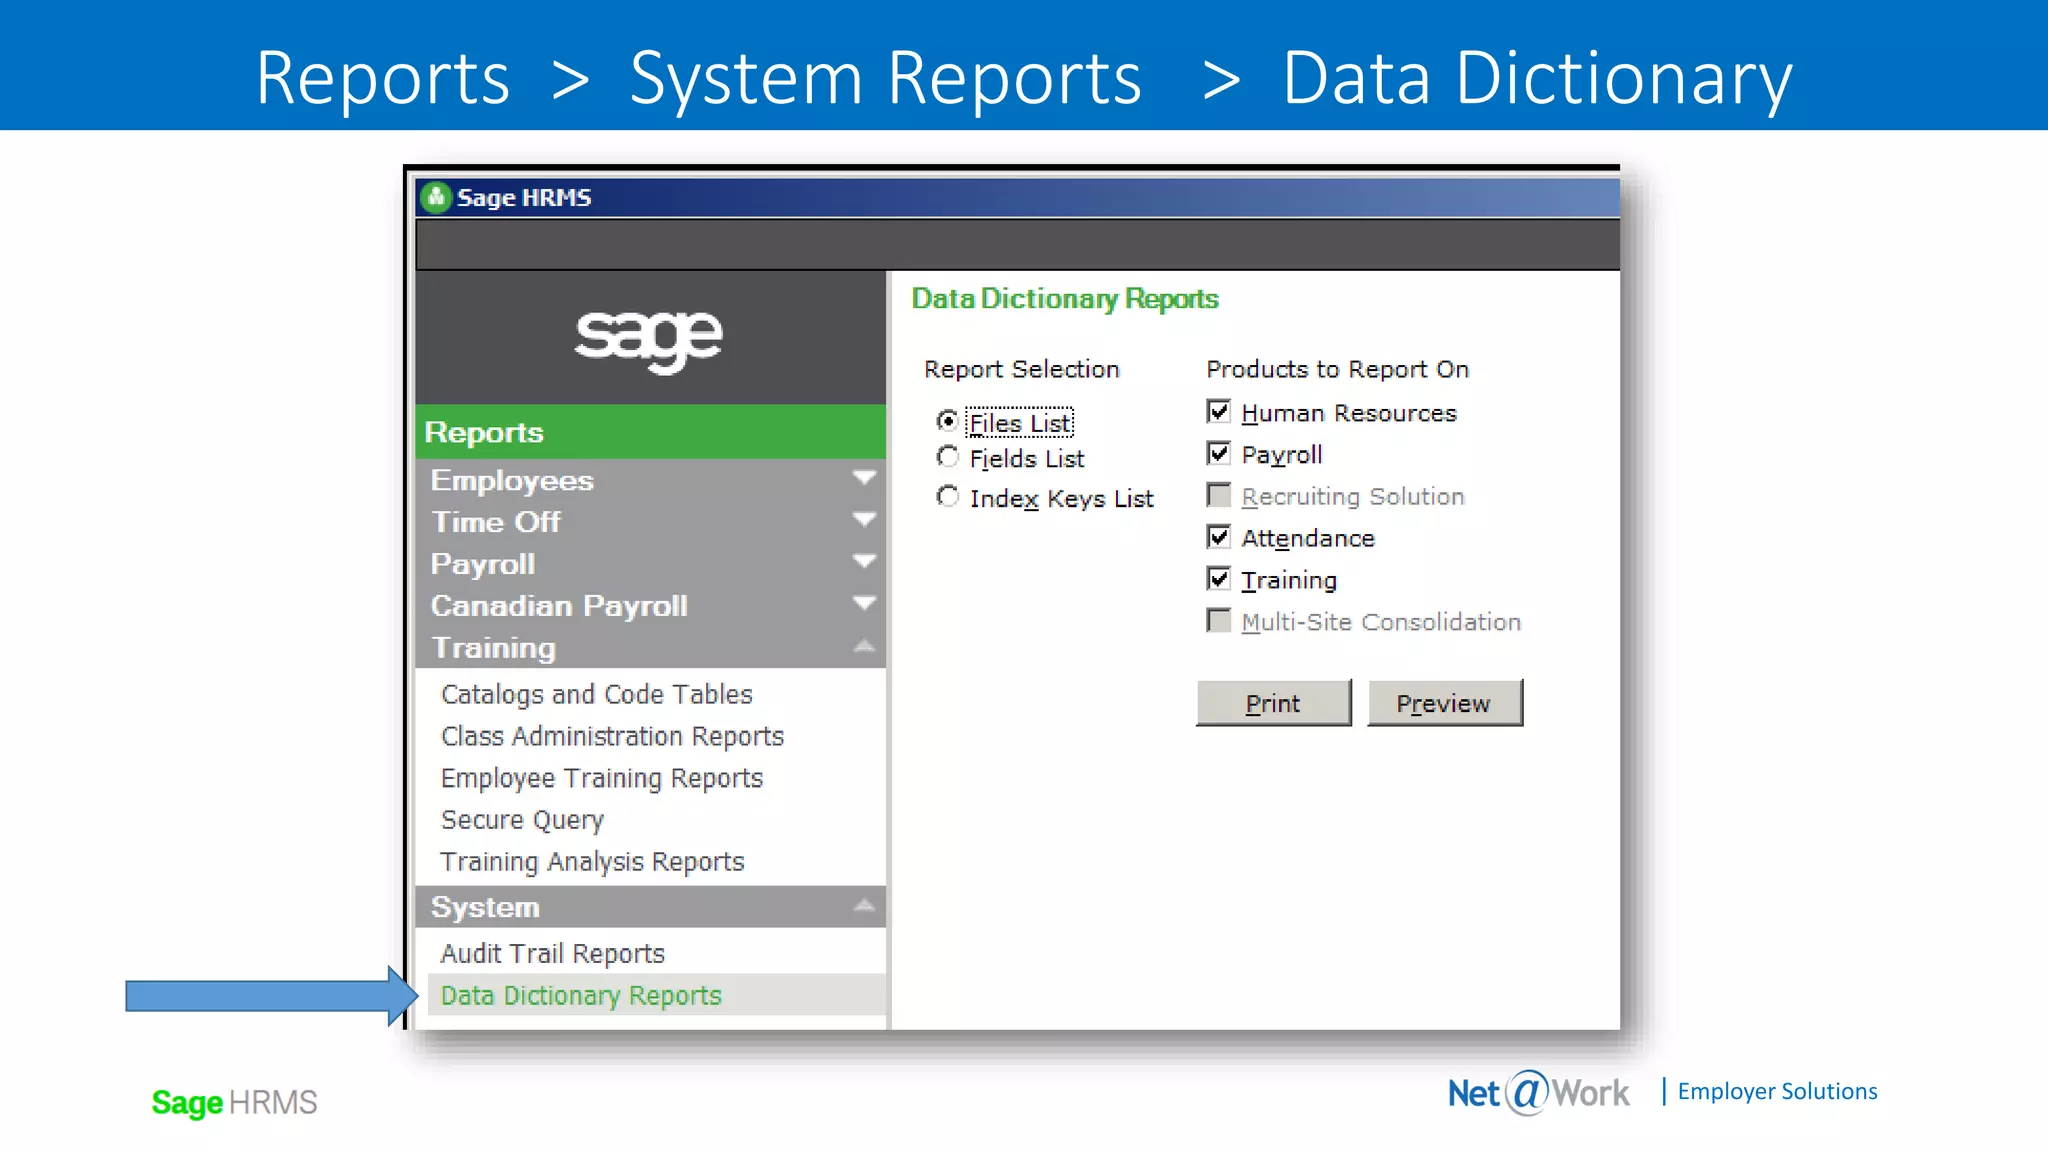The height and width of the screenshot is (1152, 2048).
Task: Click the Preview button
Action: [1444, 703]
